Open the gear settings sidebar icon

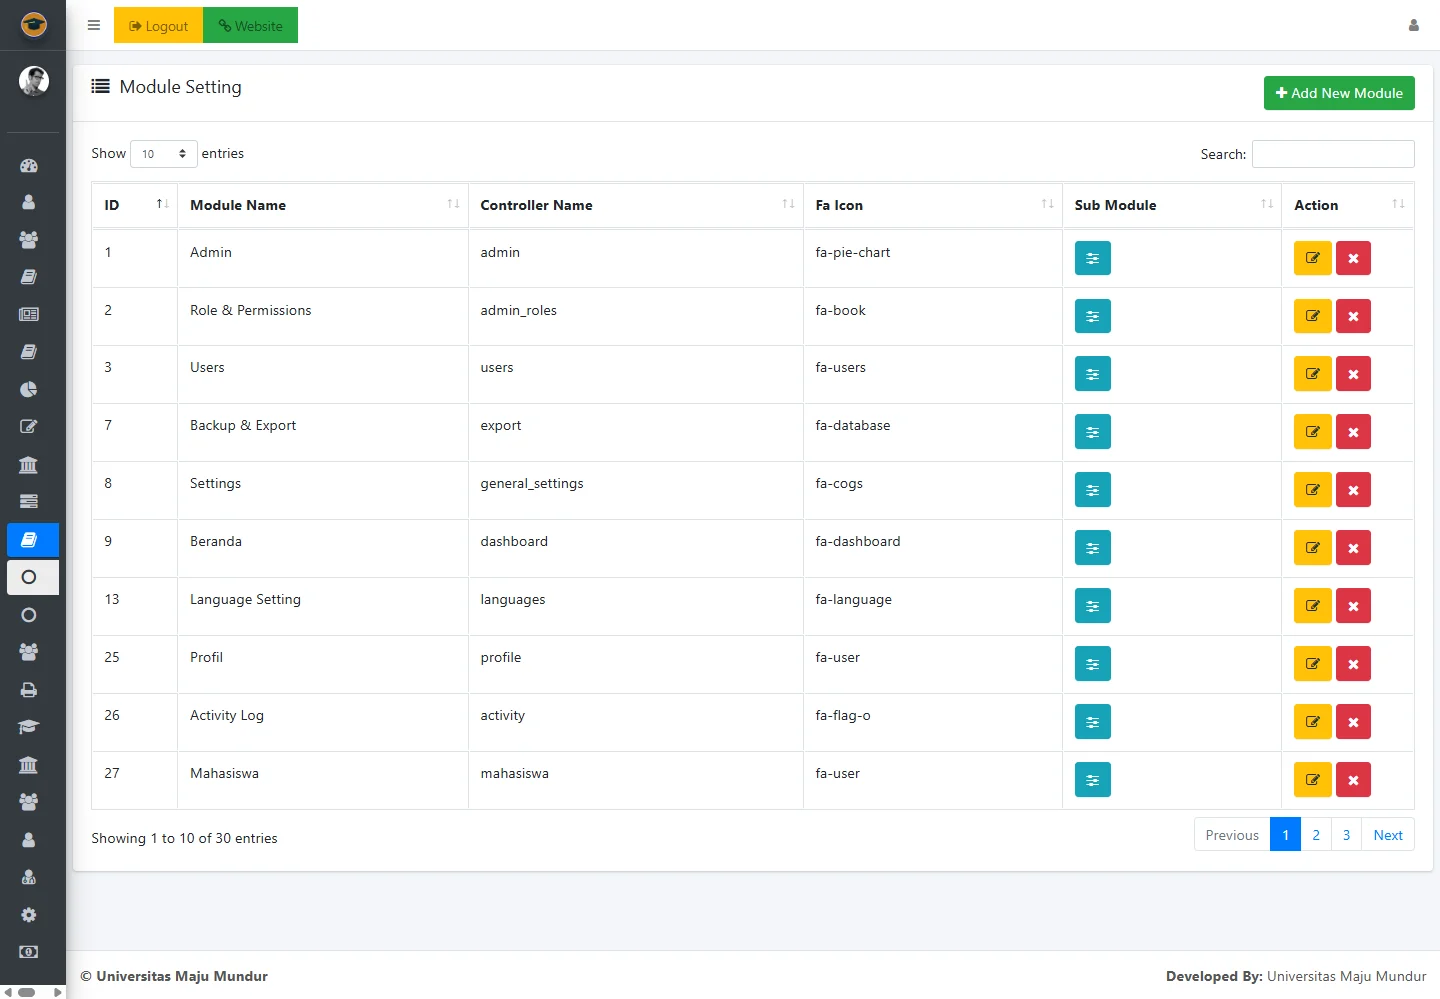(29, 915)
